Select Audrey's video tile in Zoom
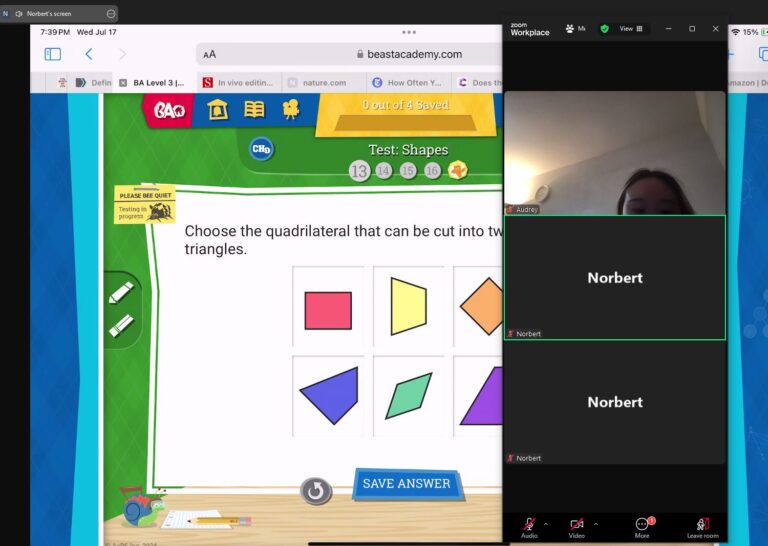 click(615, 153)
